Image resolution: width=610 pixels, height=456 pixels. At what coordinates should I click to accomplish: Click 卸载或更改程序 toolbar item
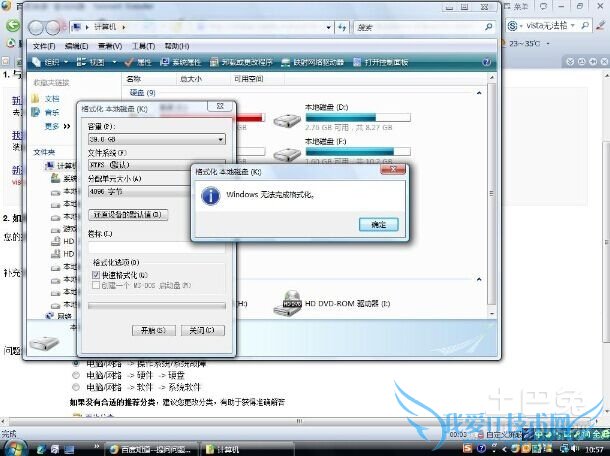point(241,62)
